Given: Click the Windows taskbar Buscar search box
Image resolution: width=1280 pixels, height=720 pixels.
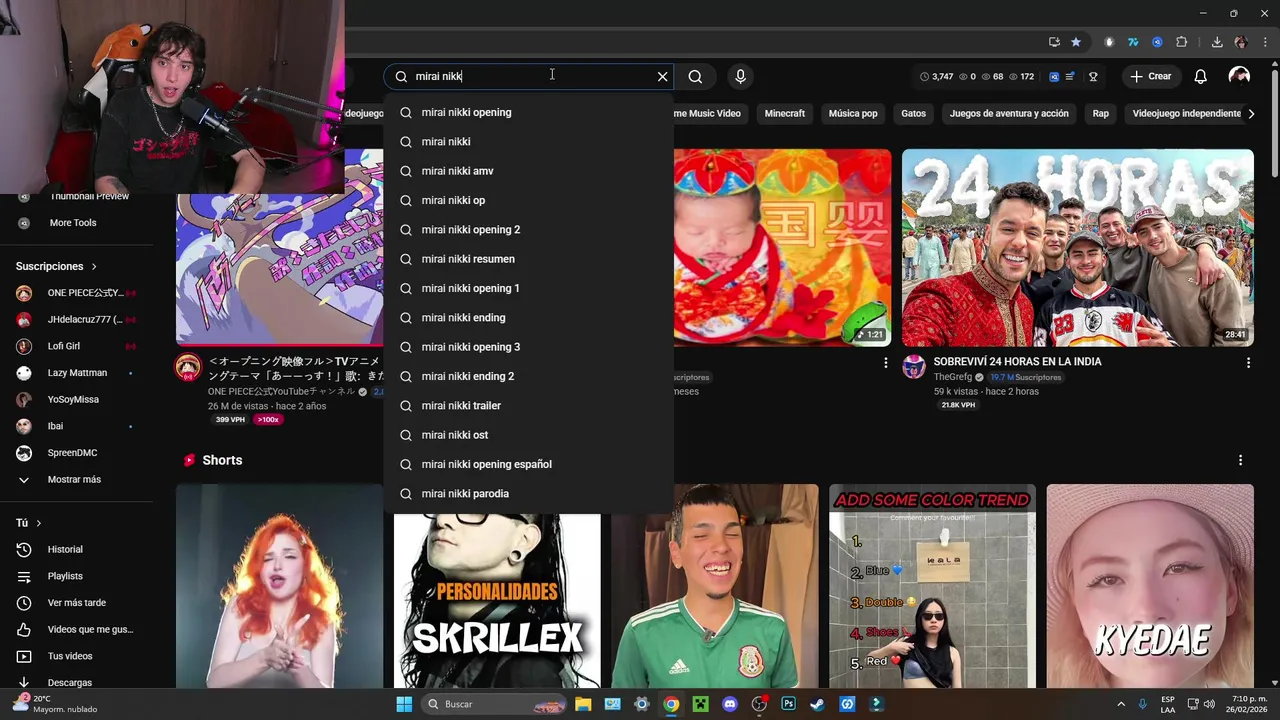Looking at the screenshot, I should (494, 704).
